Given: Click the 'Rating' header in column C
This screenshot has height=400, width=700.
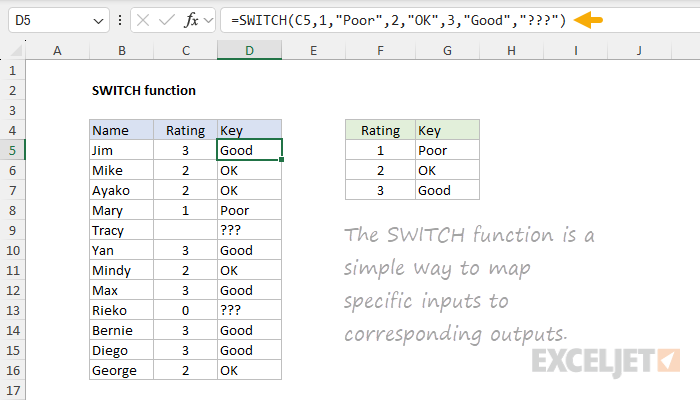Looking at the screenshot, I should [x=186, y=130].
